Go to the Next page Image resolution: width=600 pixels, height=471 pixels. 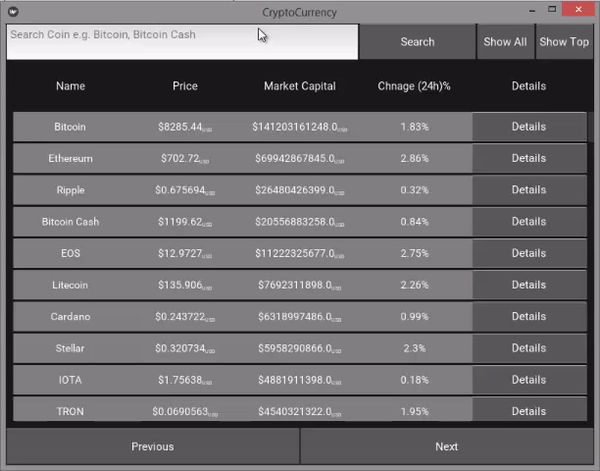click(x=447, y=446)
